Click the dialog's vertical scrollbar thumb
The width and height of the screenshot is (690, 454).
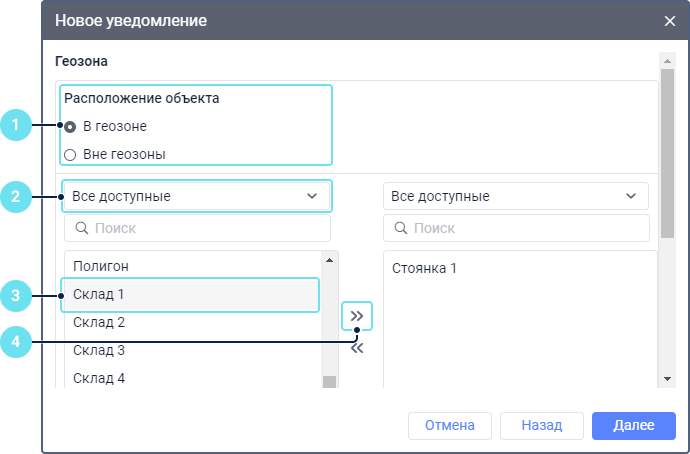pyautogui.click(x=668, y=152)
